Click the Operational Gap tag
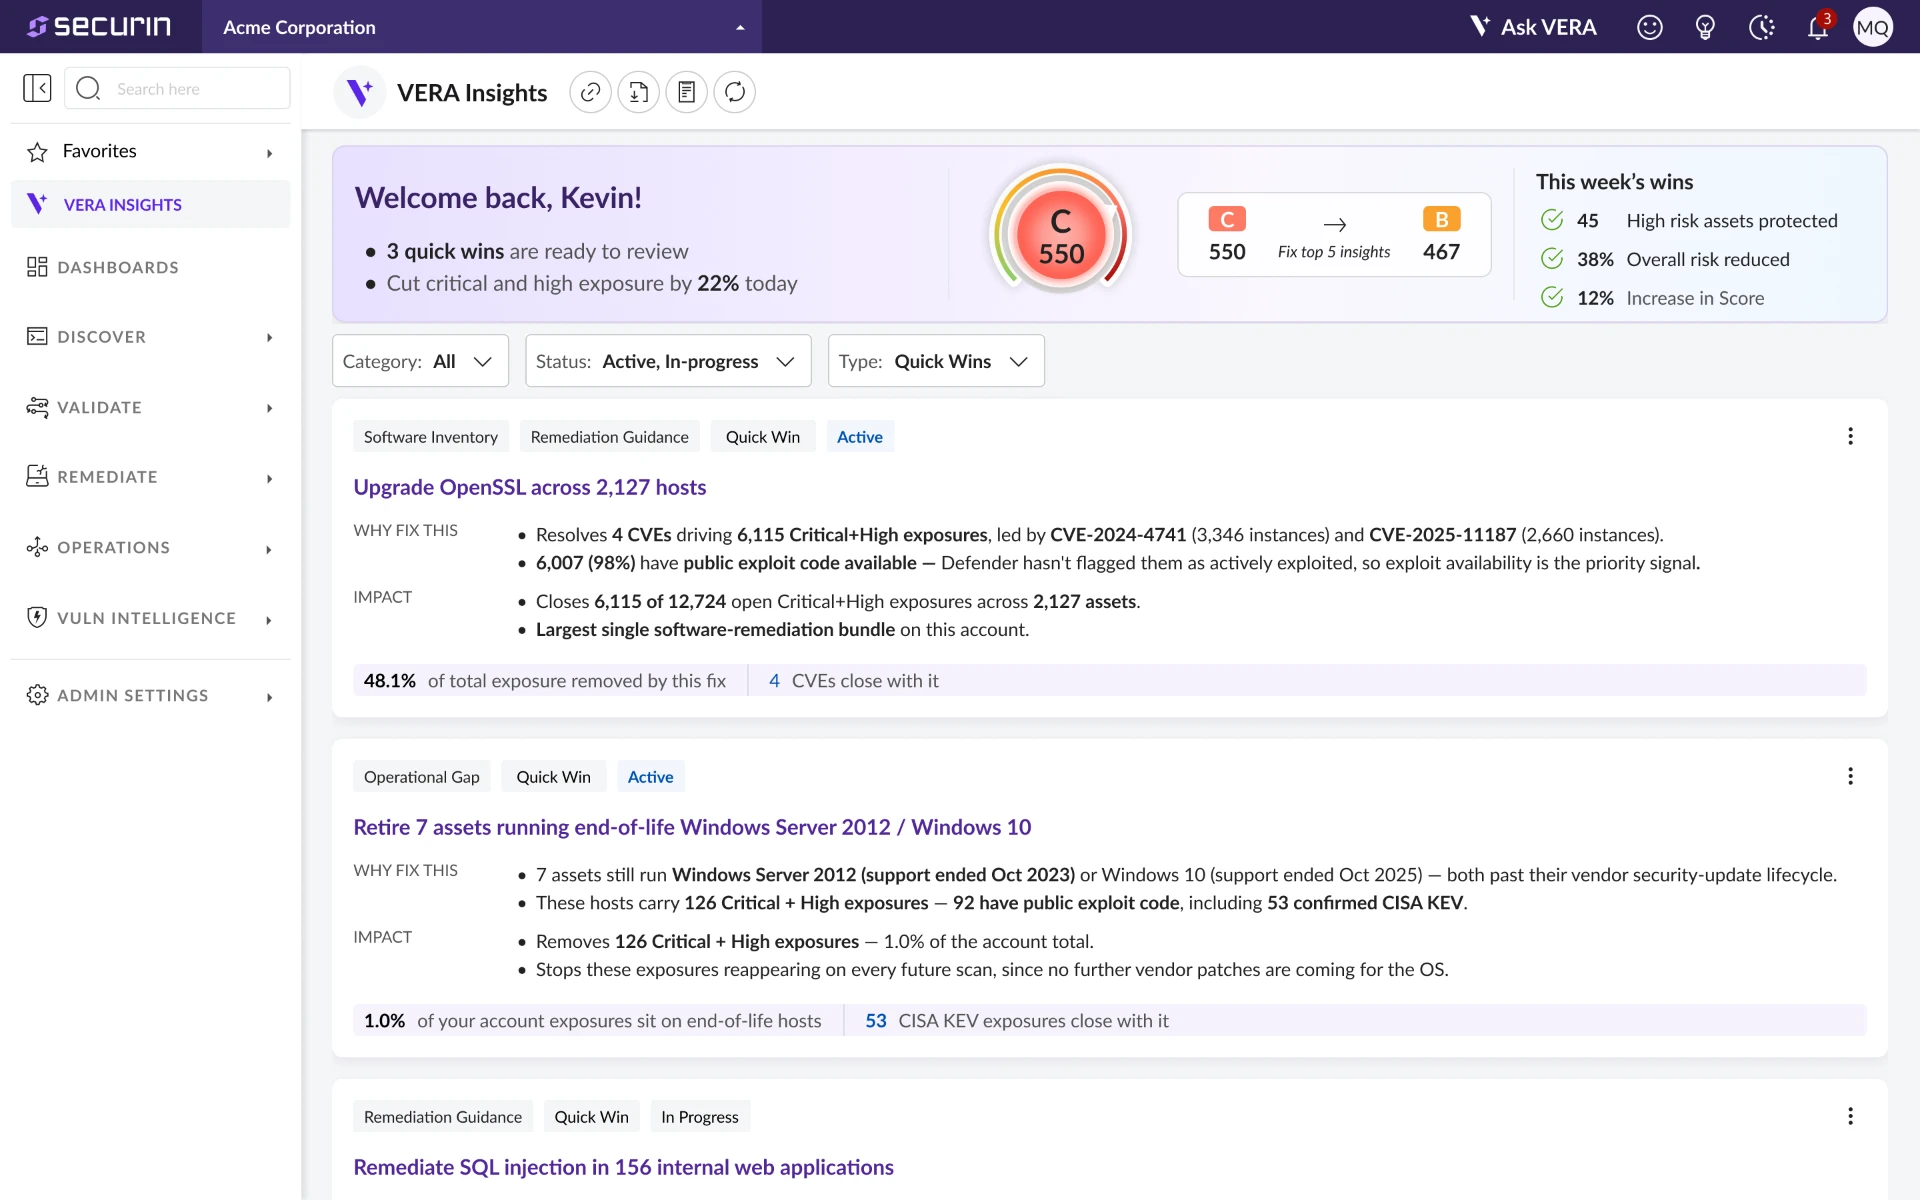This screenshot has height=1200, width=1920. (x=421, y=777)
